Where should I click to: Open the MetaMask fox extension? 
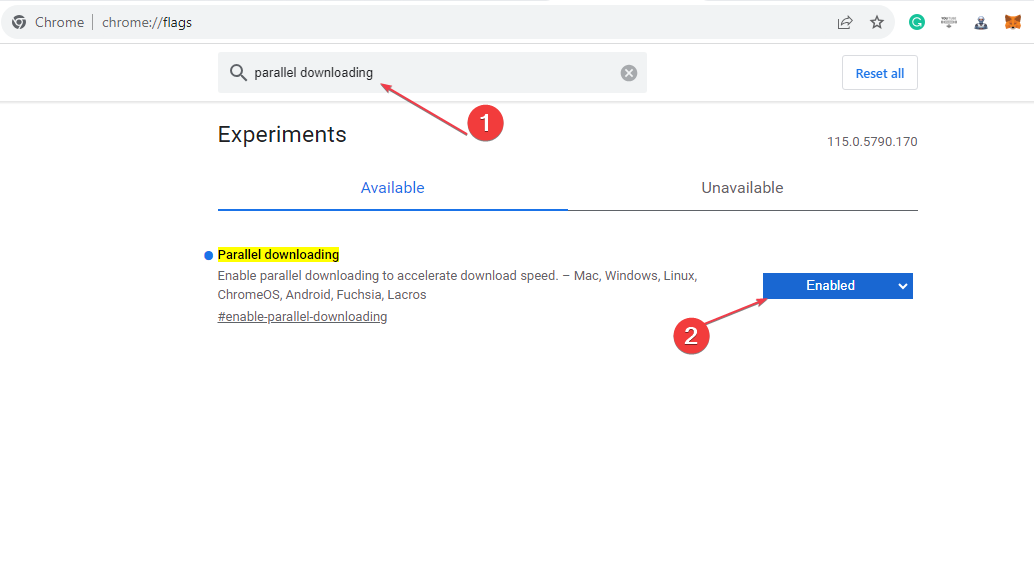[x=1013, y=22]
